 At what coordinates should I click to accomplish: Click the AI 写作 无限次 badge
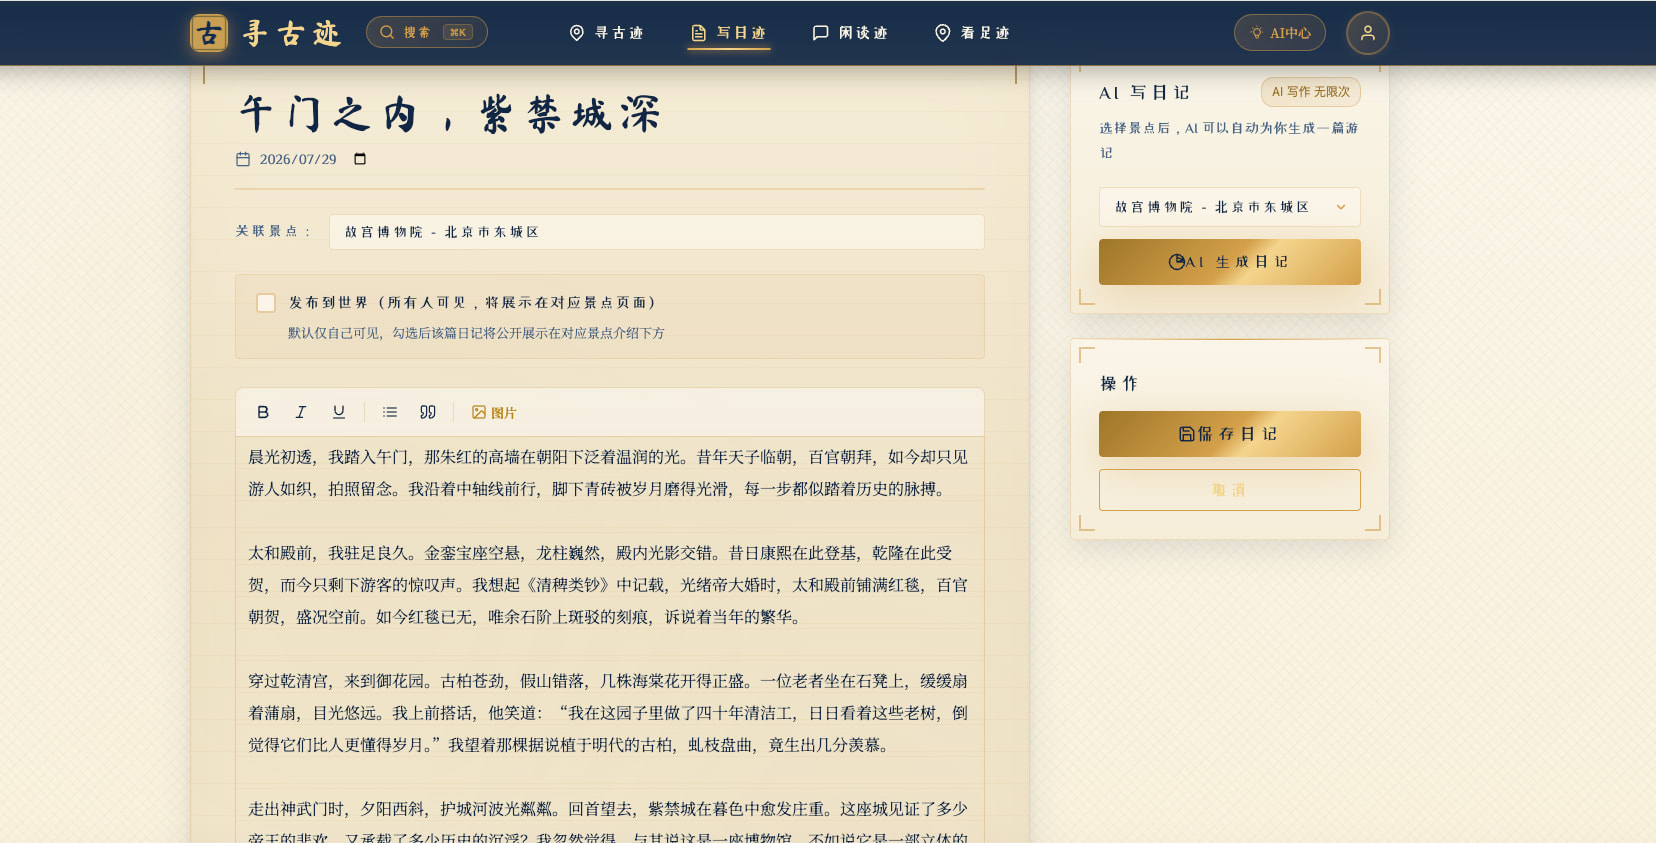point(1310,92)
